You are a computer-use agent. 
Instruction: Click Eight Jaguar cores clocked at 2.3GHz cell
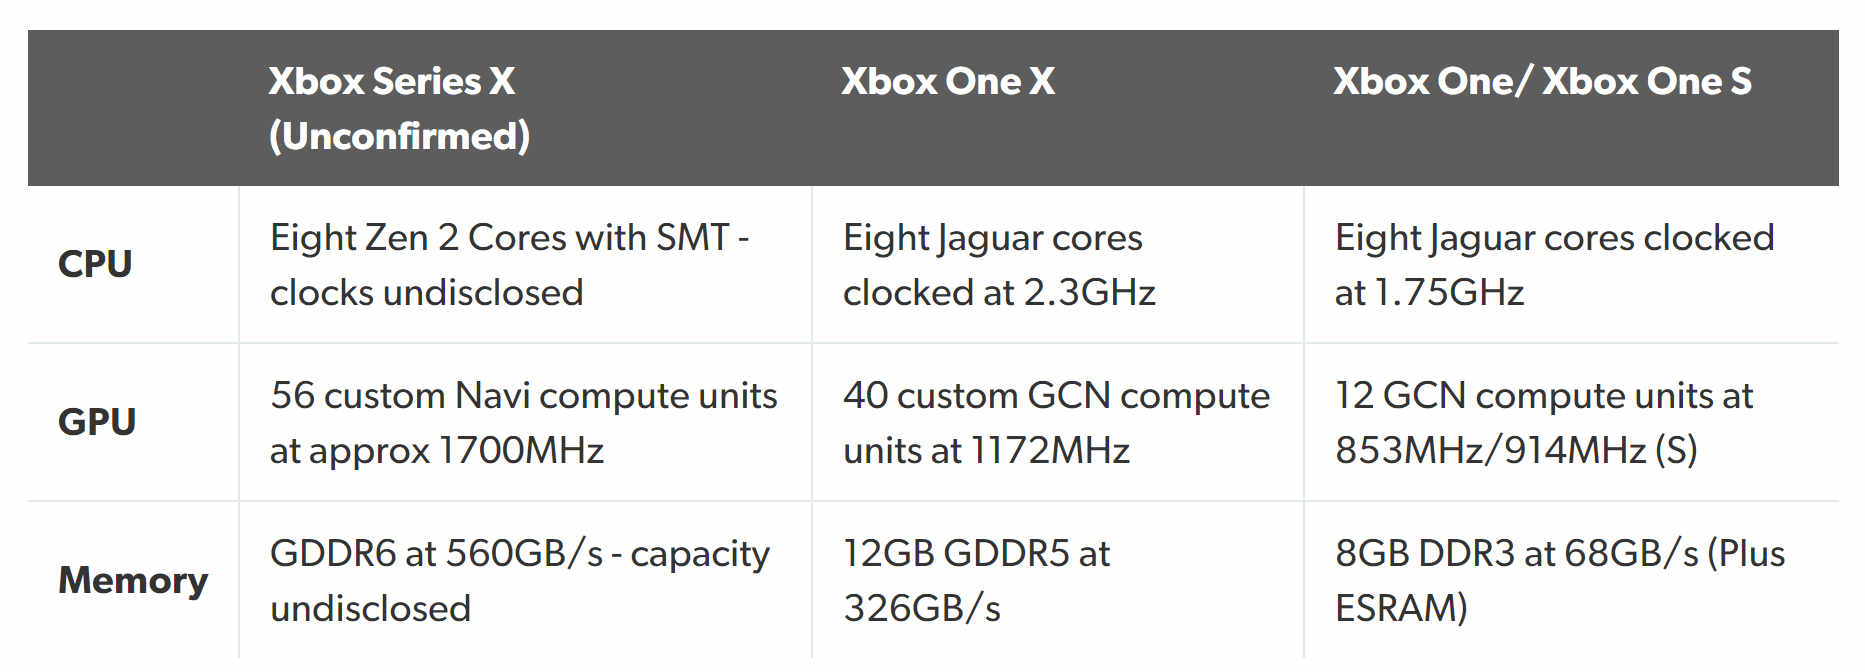click(1057, 265)
